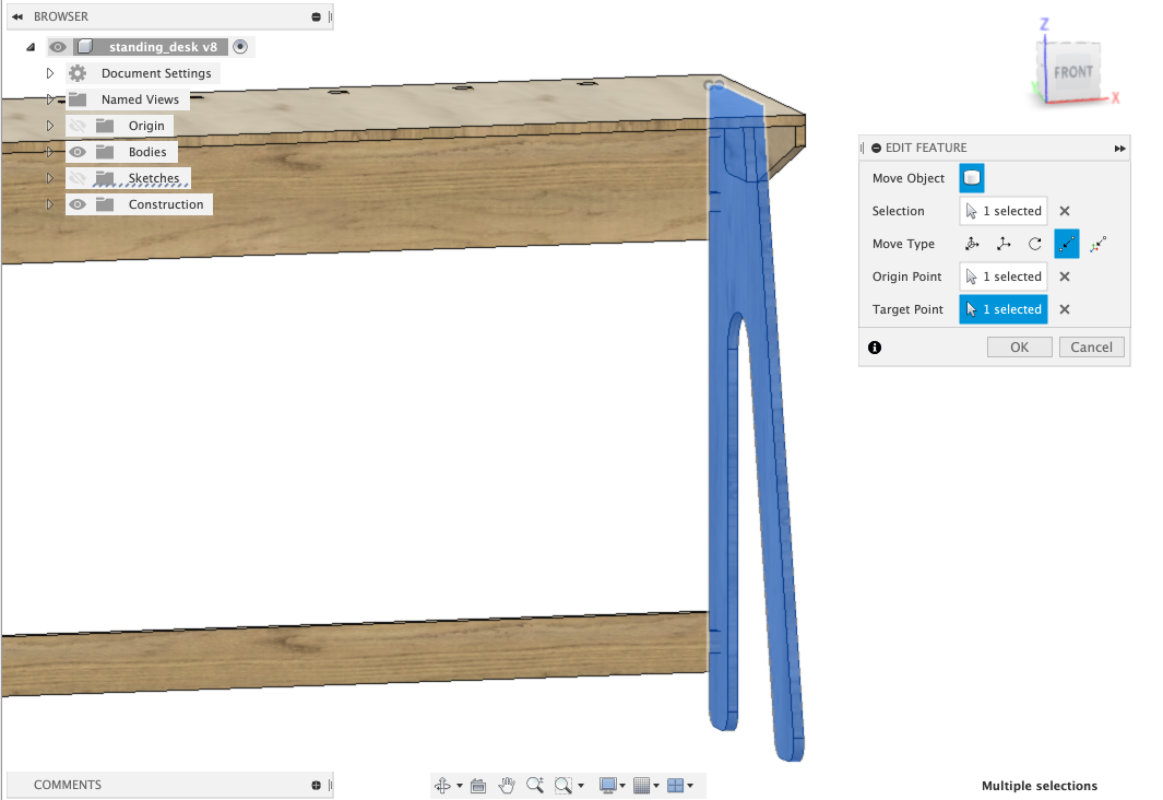The height and width of the screenshot is (800, 1163).
Task: Confirm the move with OK
Action: 1019,347
